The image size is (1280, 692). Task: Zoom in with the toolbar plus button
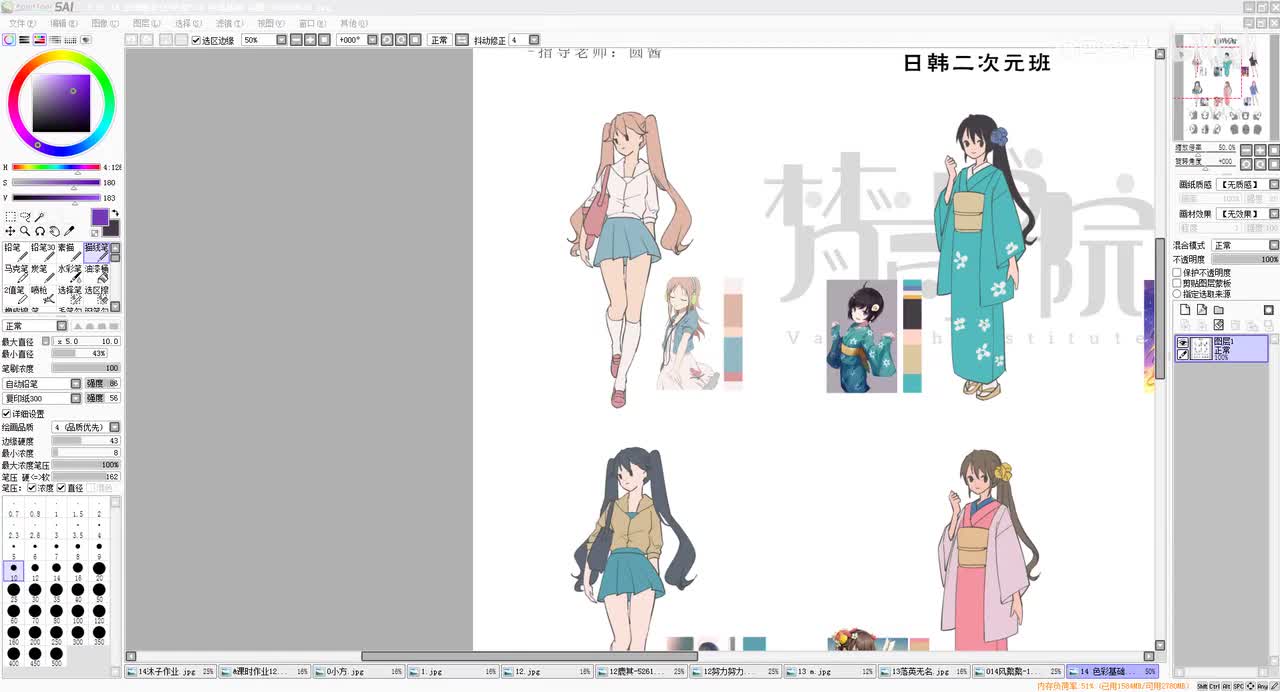pyautogui.click(x=310, y=40)
